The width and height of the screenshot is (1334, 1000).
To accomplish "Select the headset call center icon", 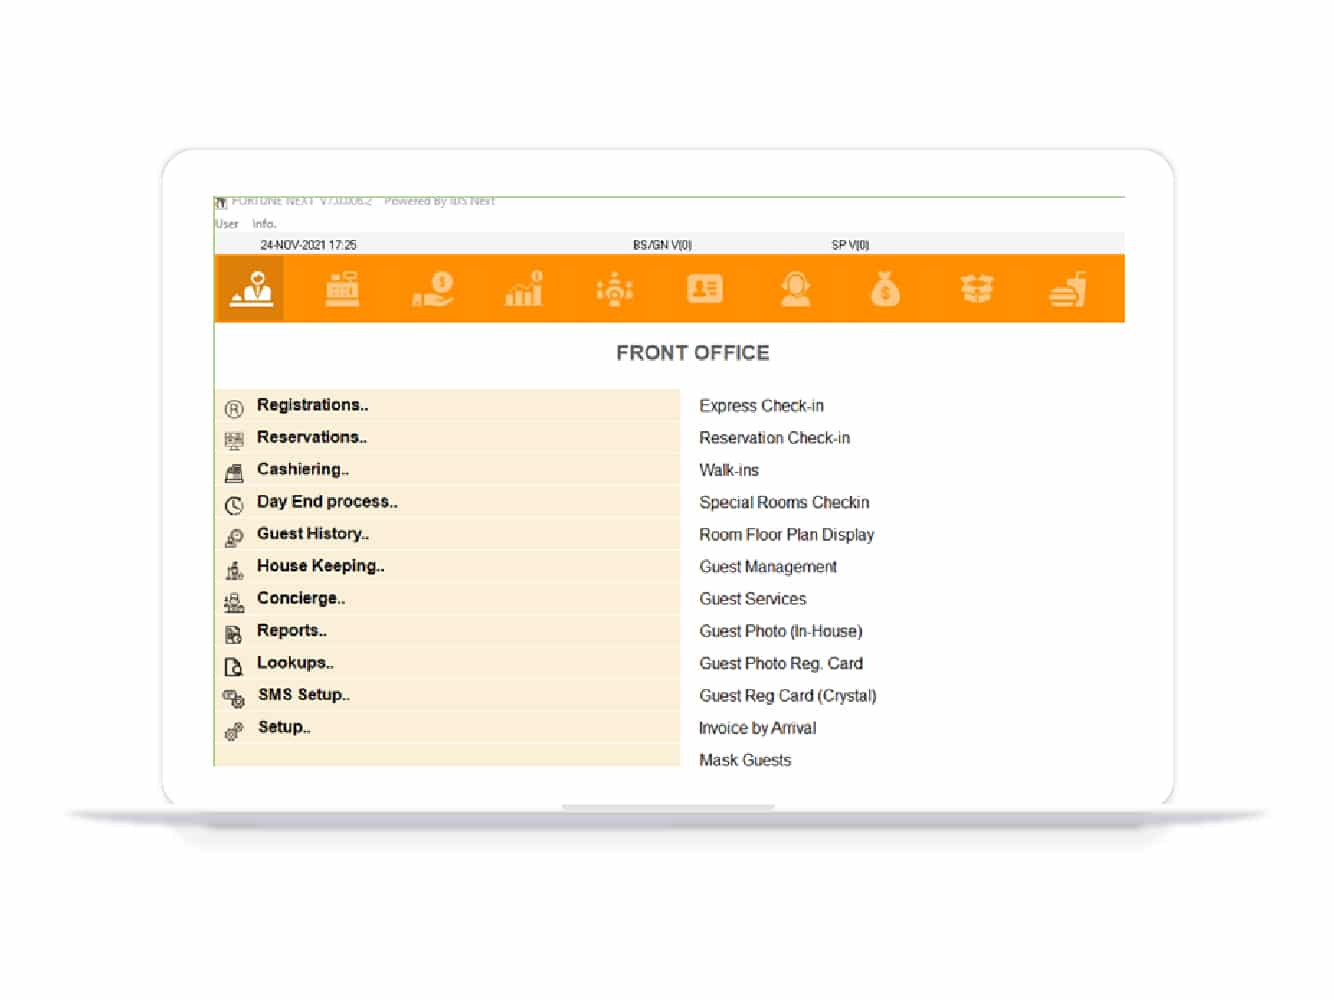I will [795, 289].
